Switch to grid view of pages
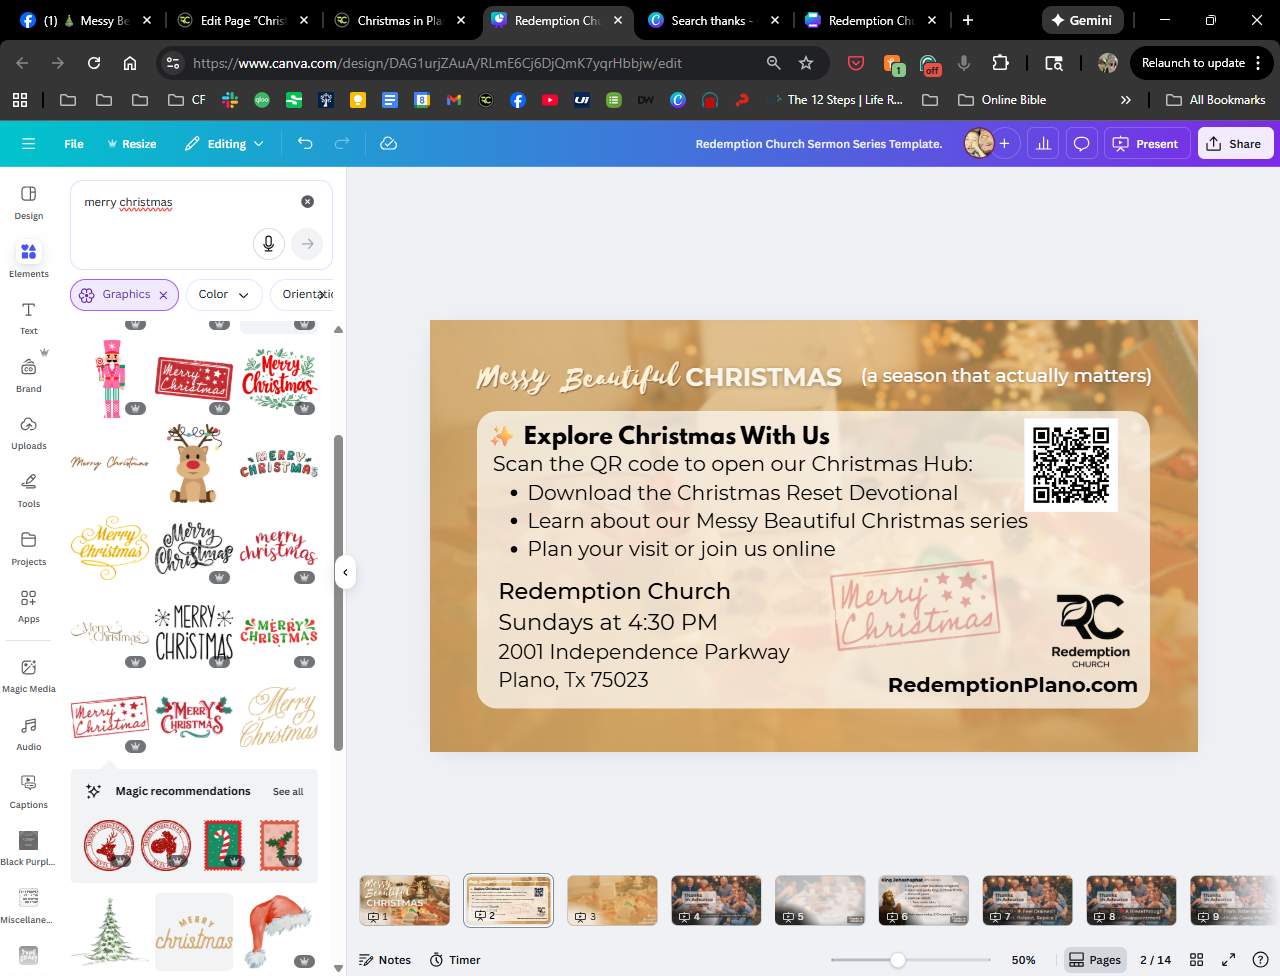This screenshot has width=1280, height=976. click(x=1196, y=960)
